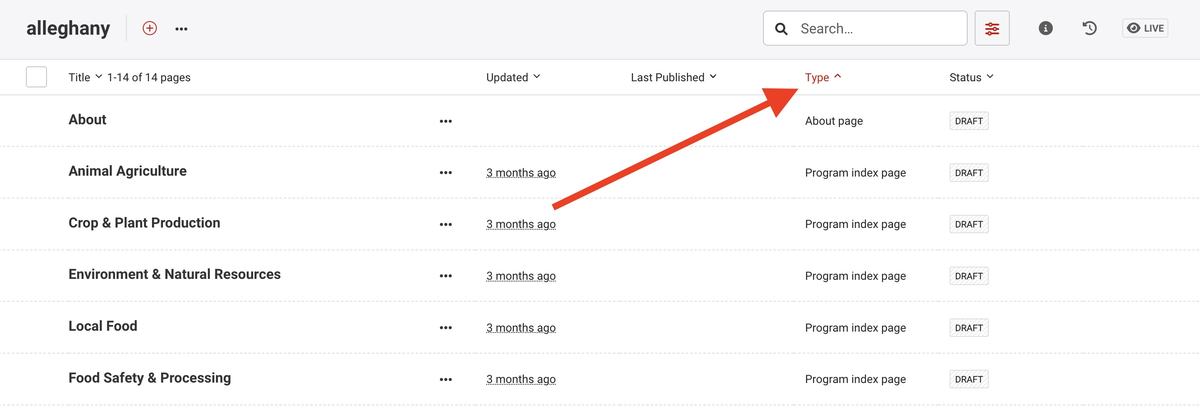1200x412 pixels.
Task: Open the Crop & Plant Production page
Action: click(144, 223)
